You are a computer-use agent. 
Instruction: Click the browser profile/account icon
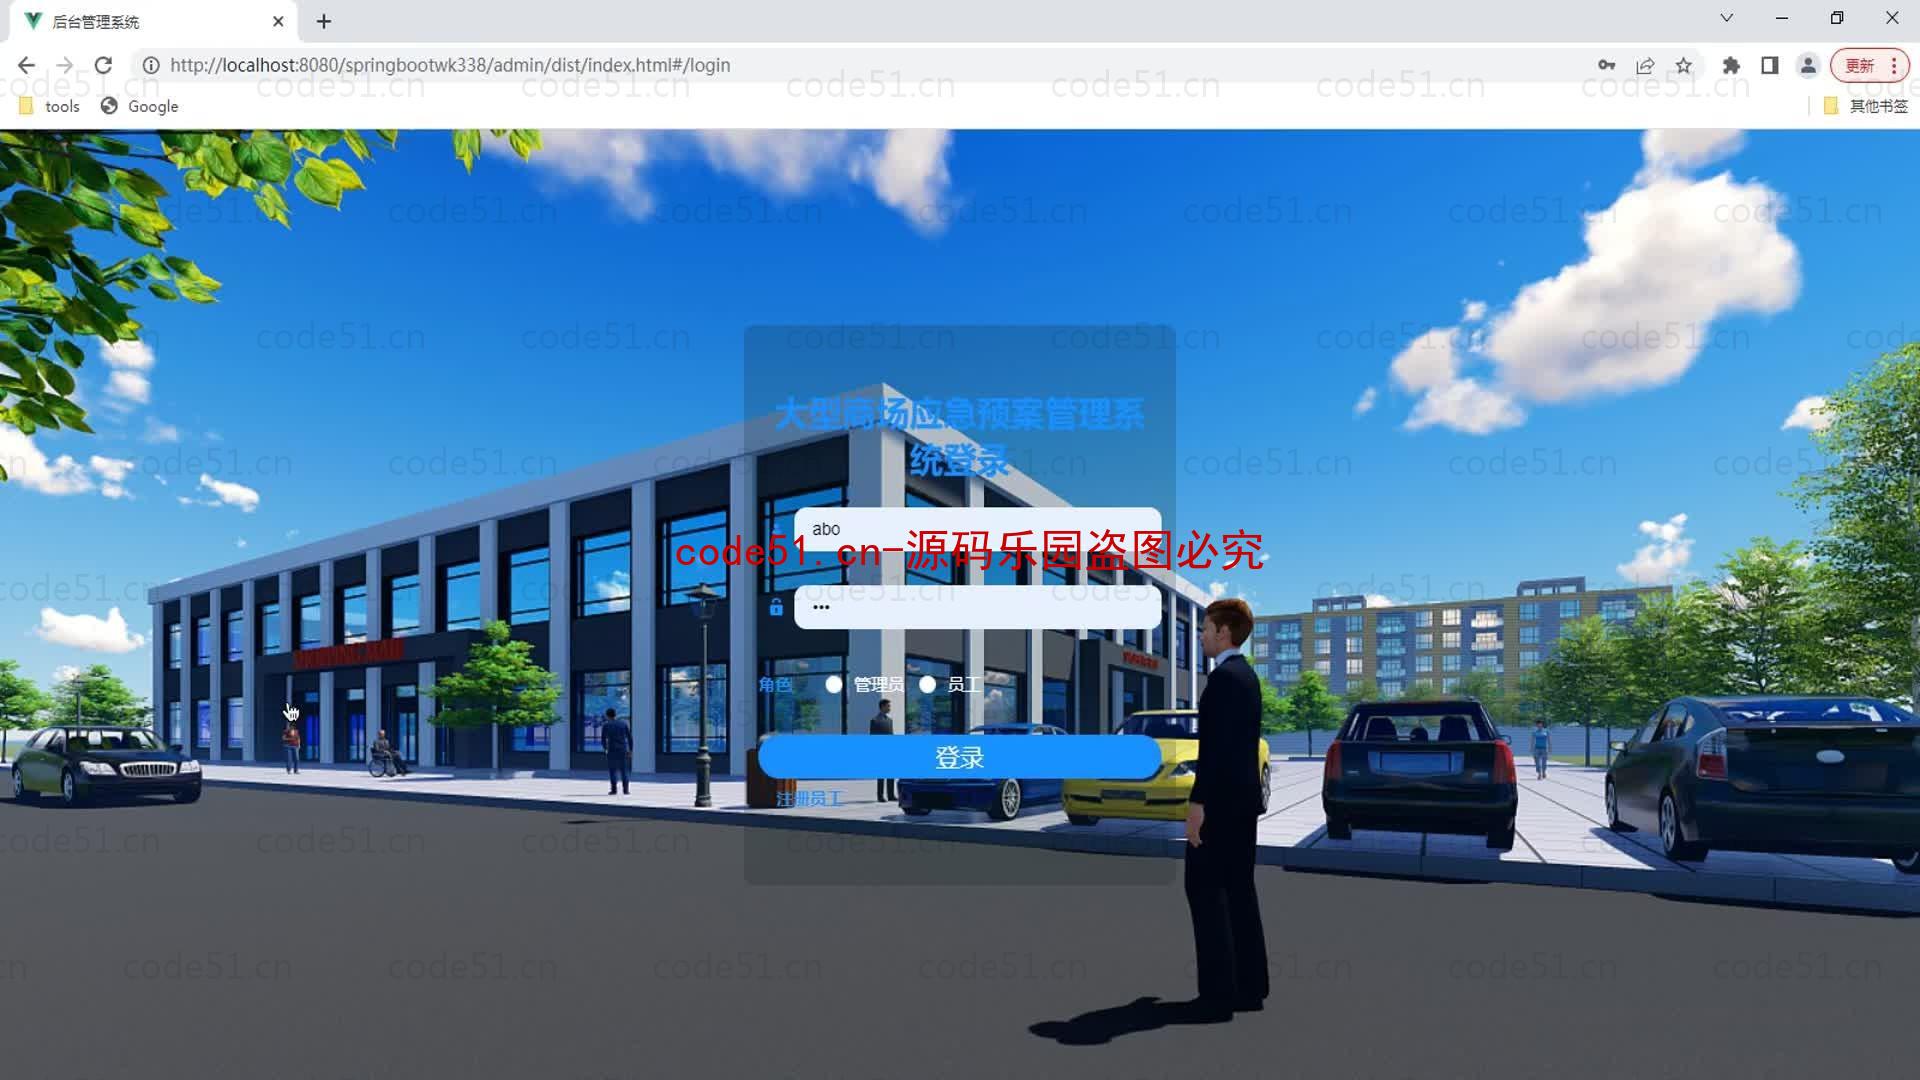(x=1809, y=65)
